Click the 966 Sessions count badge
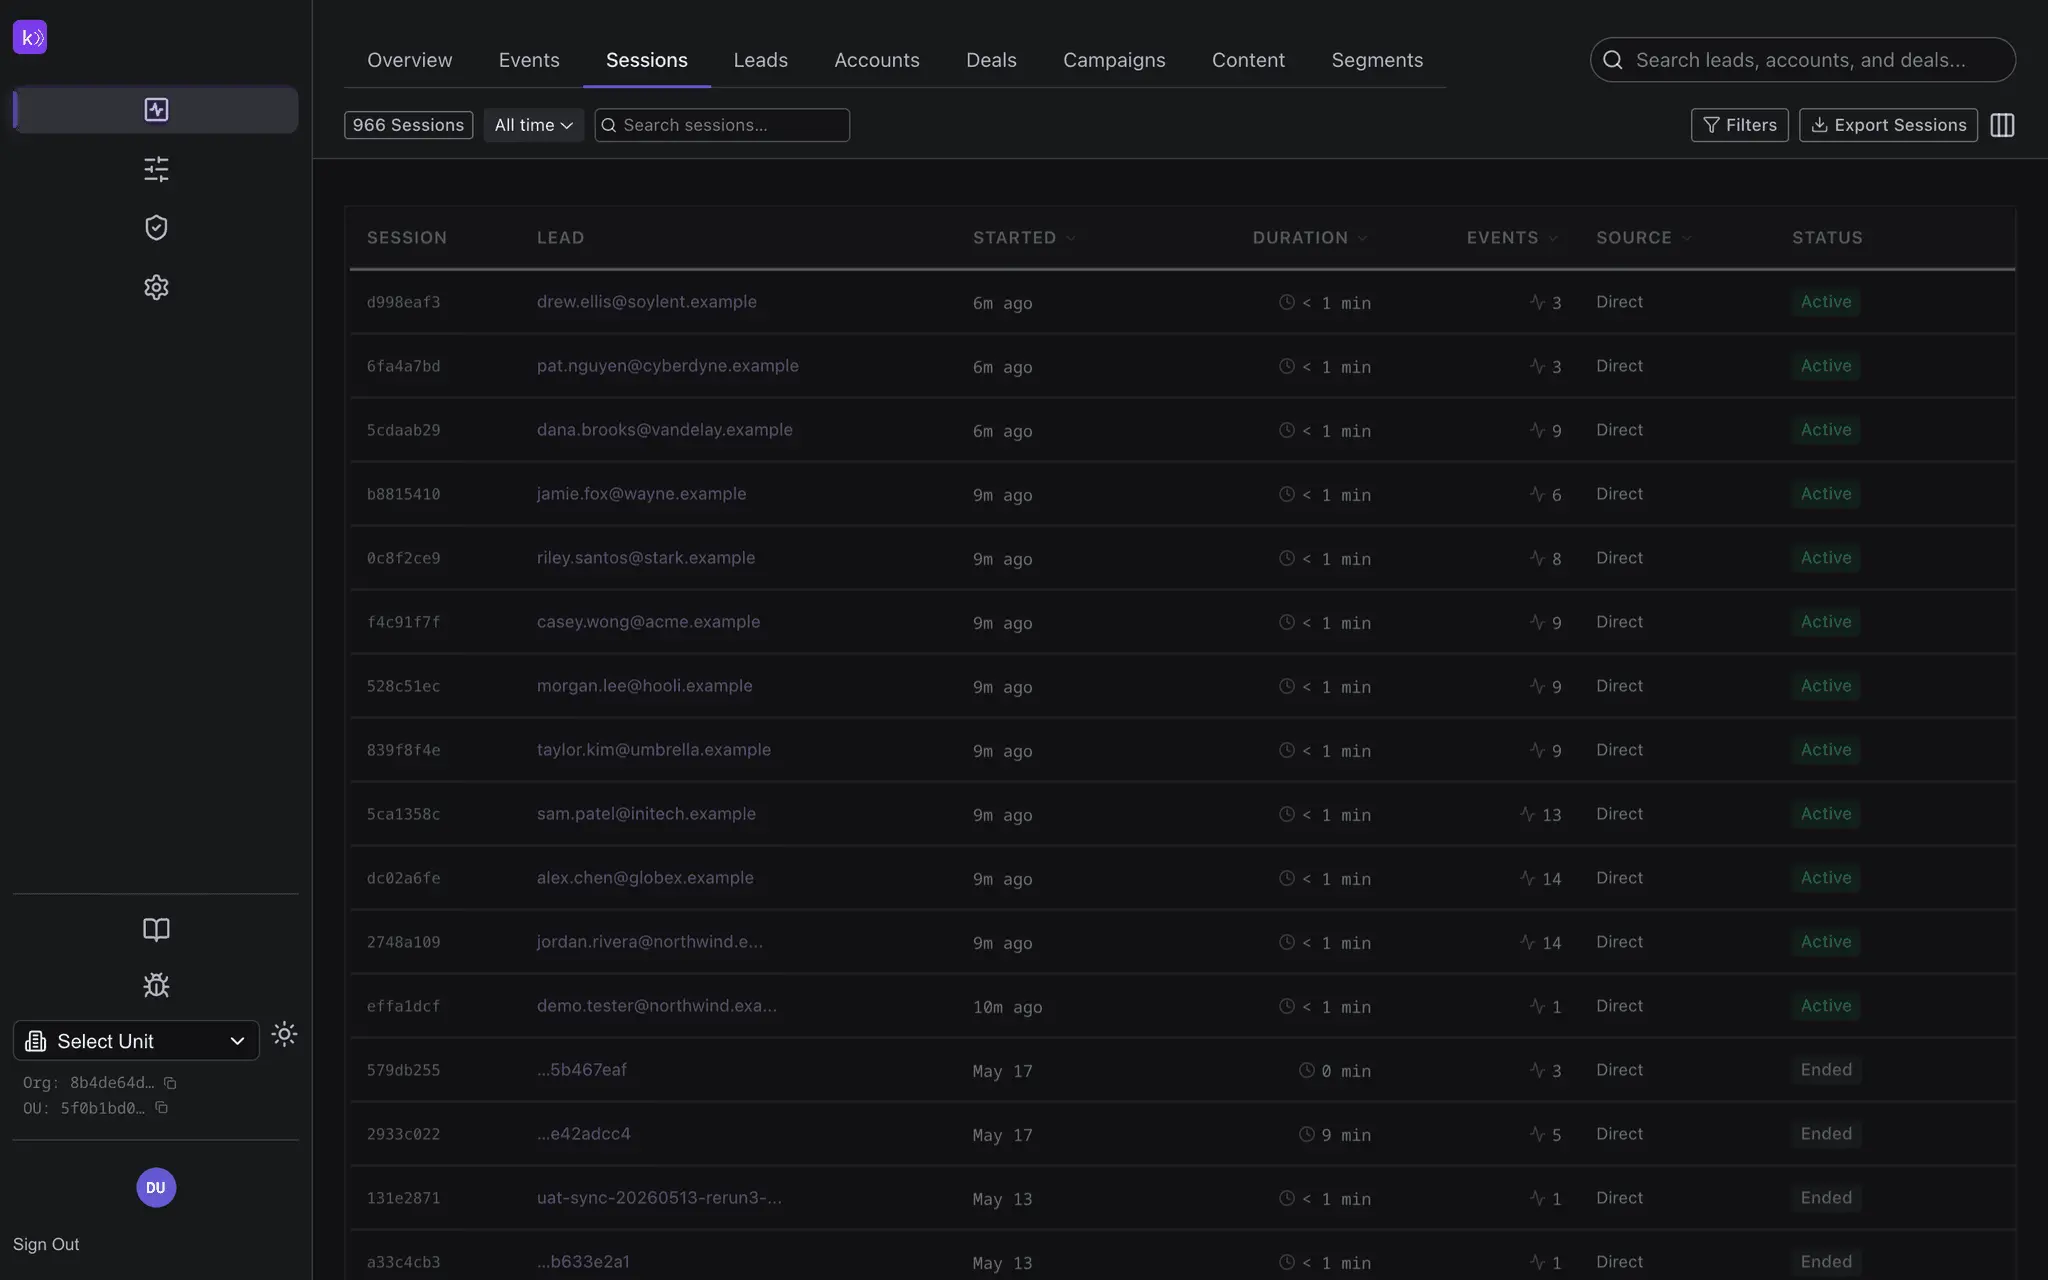The height and width of the screenshot is (1280, 2048). click(408, 125)
